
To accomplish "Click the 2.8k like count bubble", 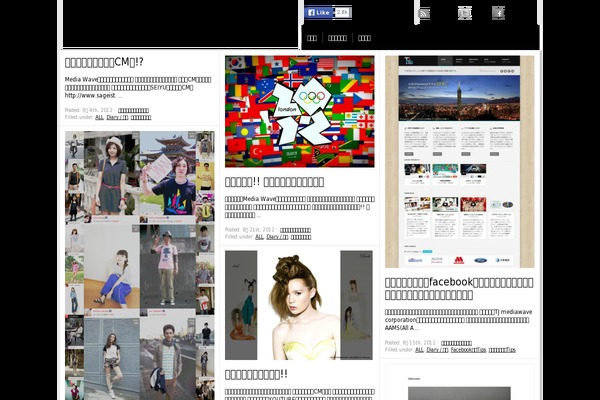I will coord(342,13).
